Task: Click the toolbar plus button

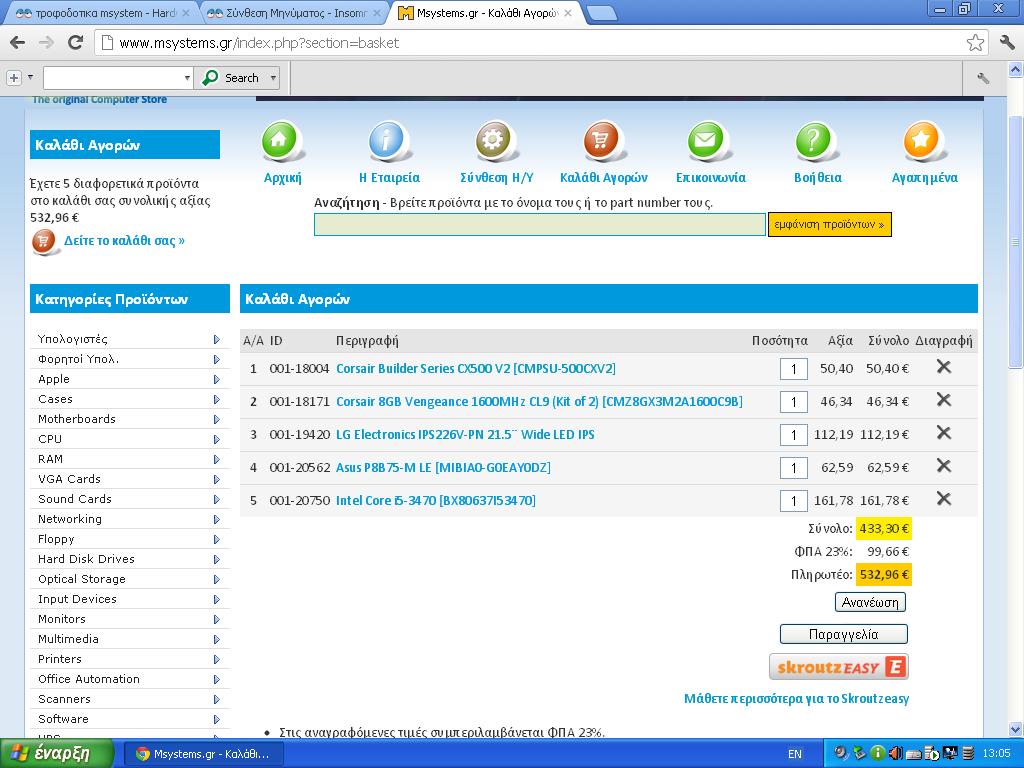Action: point(14,78)
